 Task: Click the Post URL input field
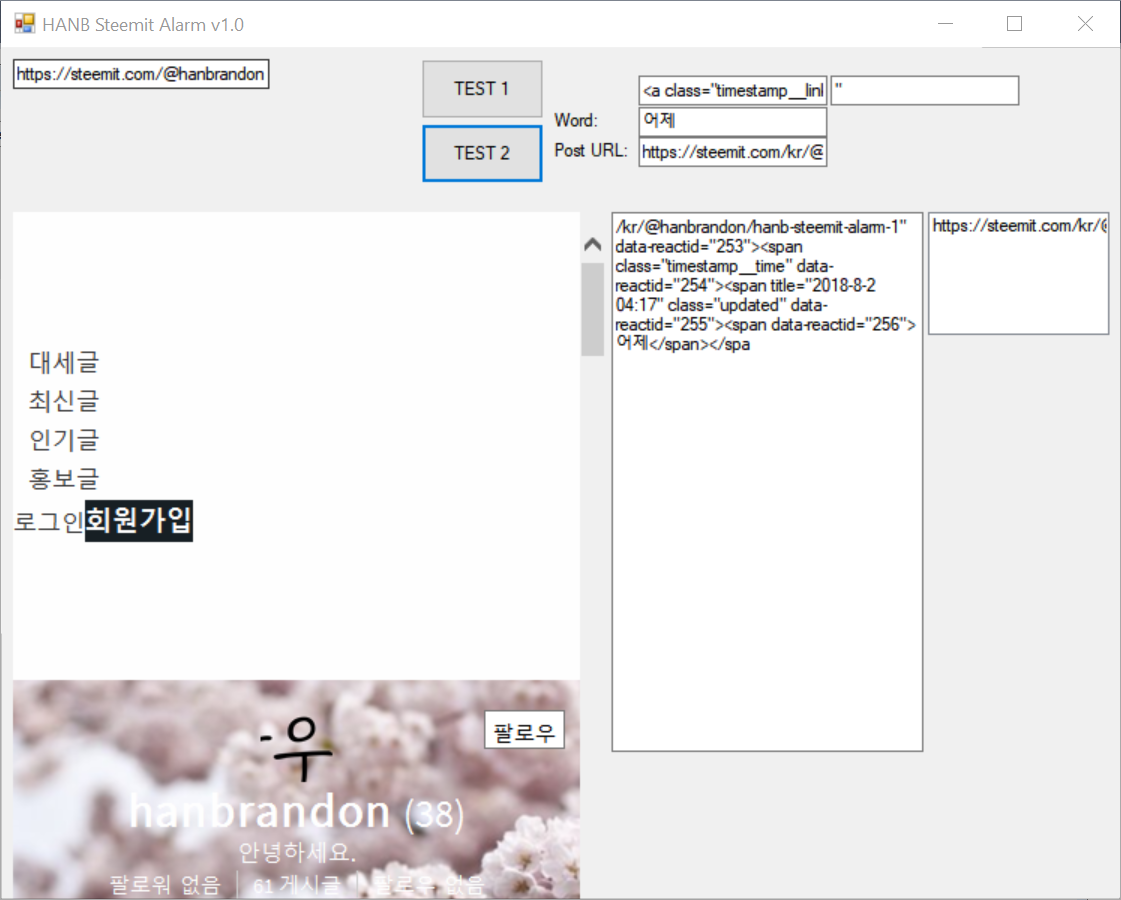(x=733, y=152)
